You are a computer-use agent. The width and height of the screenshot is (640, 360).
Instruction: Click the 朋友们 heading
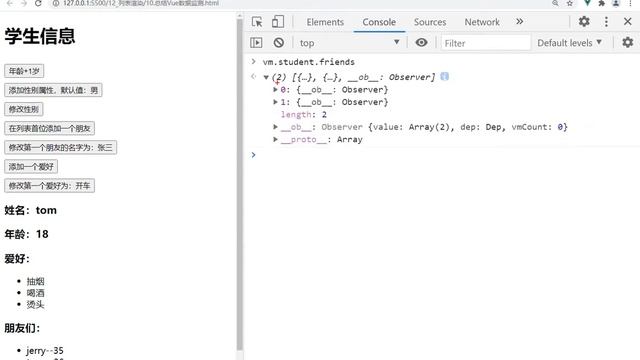coord(22,328)
